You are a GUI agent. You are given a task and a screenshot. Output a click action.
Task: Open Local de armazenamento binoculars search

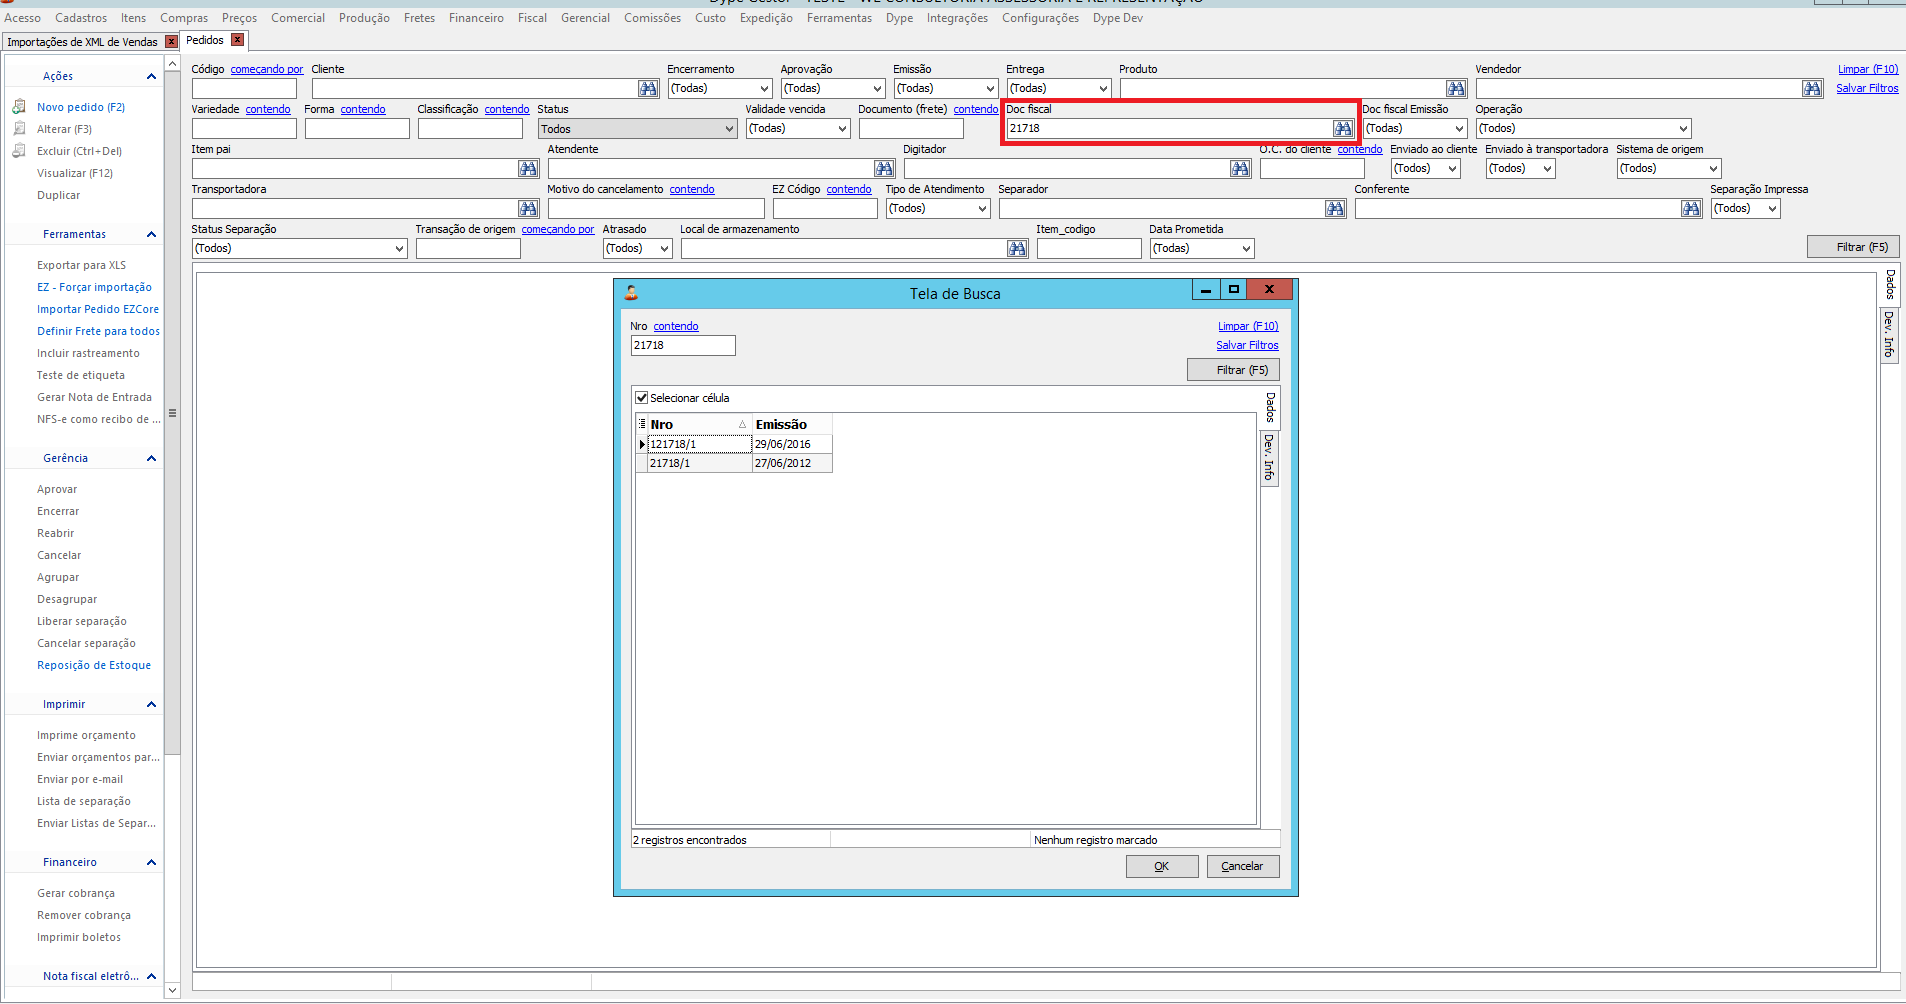pyautogui.click(x=1017, y=249)
